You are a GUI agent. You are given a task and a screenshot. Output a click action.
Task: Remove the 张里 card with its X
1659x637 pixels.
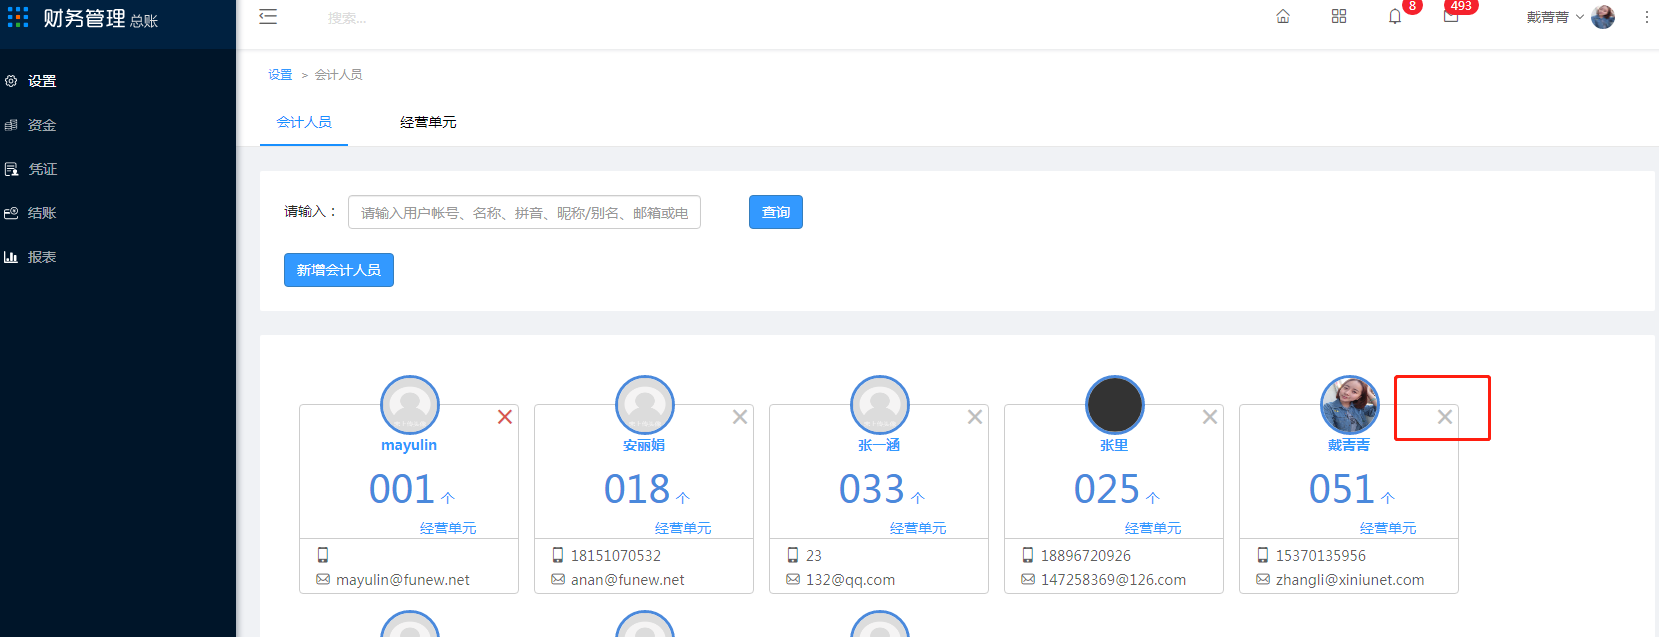click(x=1210, y=417)
